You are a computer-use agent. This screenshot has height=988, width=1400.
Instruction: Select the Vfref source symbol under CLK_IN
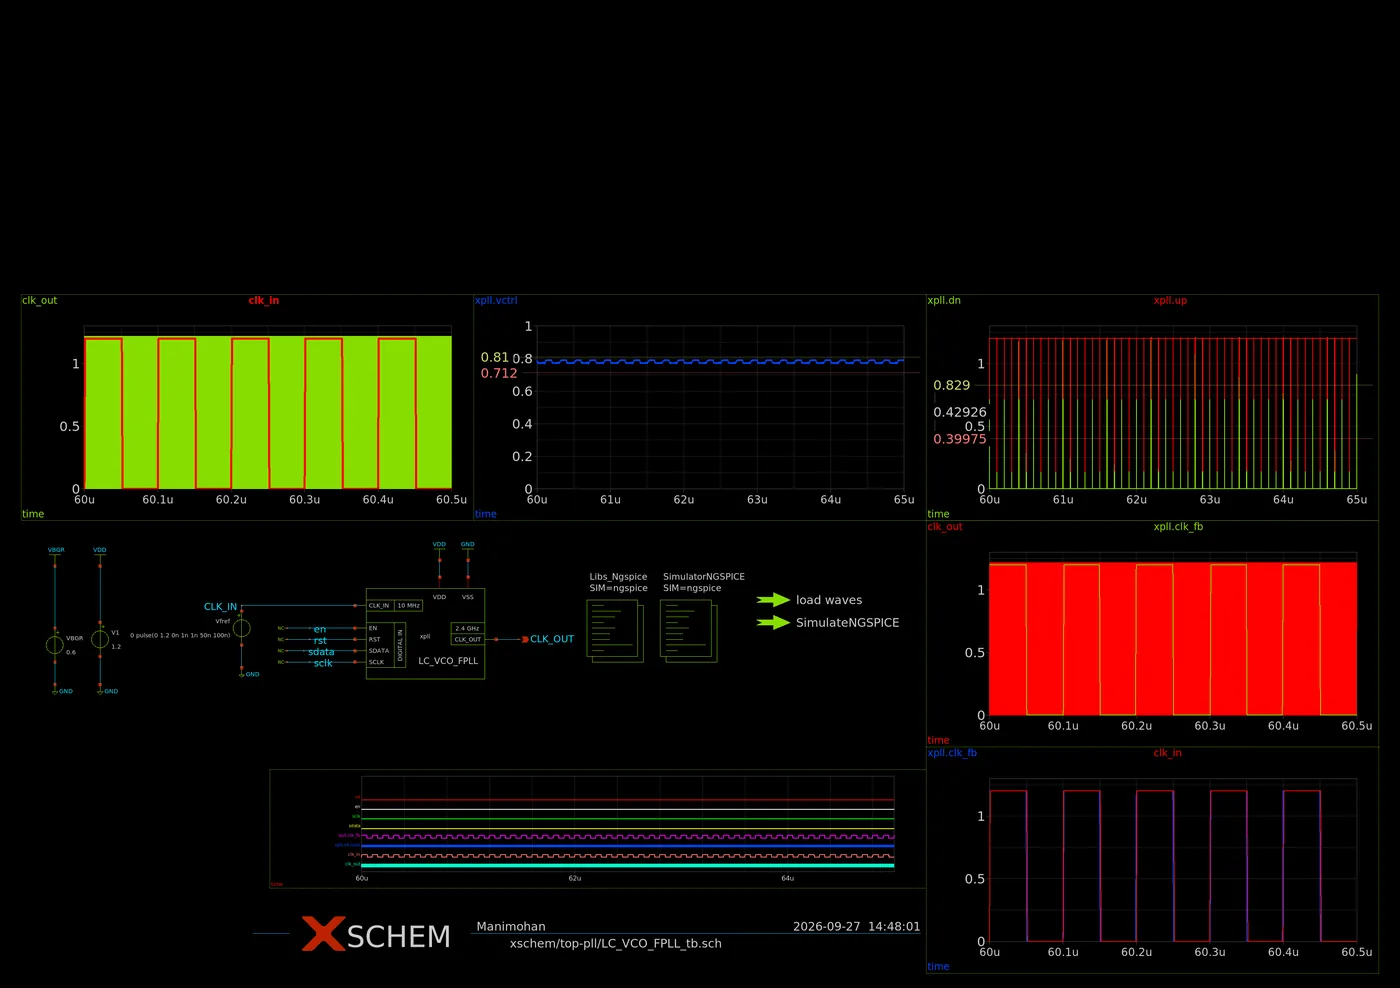(x=241, y=628)
